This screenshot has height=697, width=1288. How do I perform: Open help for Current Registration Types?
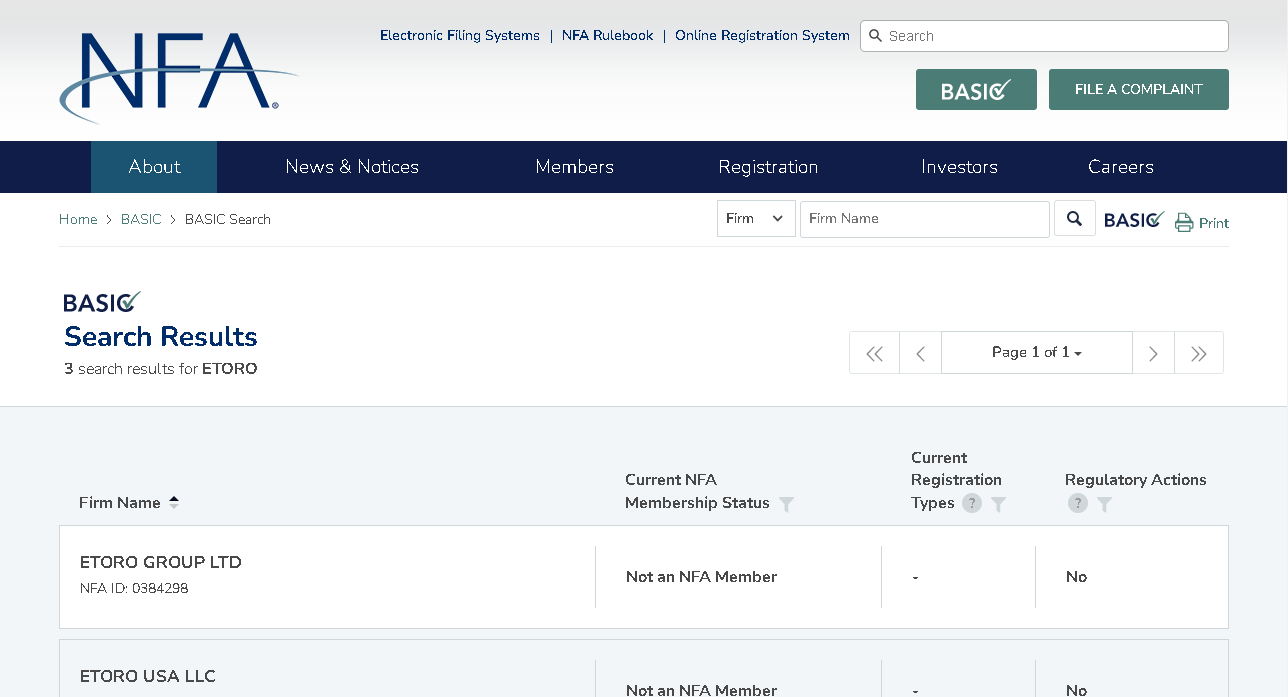point(972,503)
